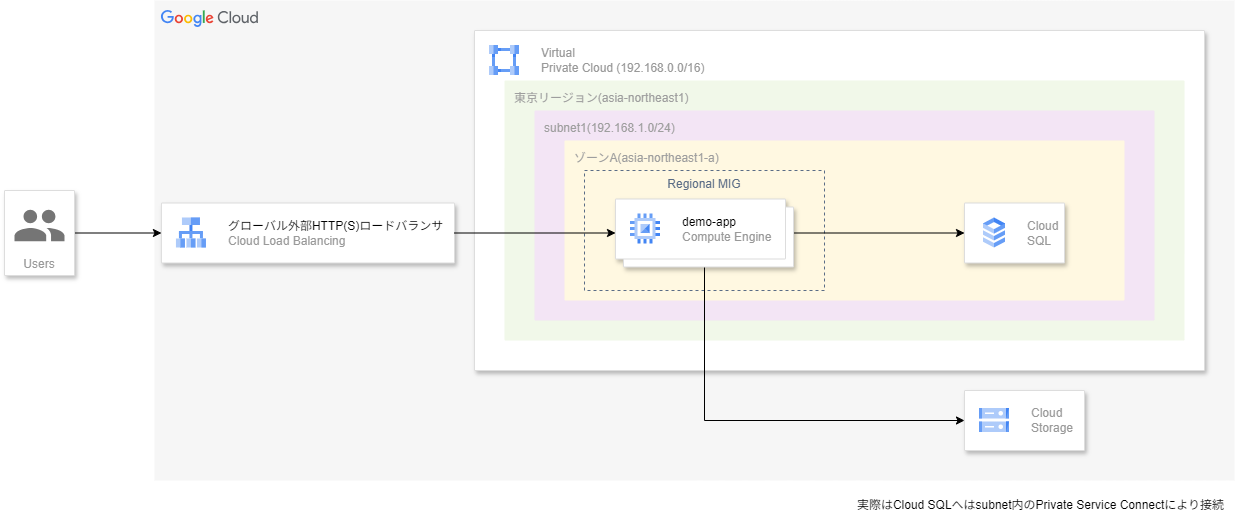Select the Cloud Storage card label
The height and width of the screenshot is (520, 1236).
click(1051, 420)
